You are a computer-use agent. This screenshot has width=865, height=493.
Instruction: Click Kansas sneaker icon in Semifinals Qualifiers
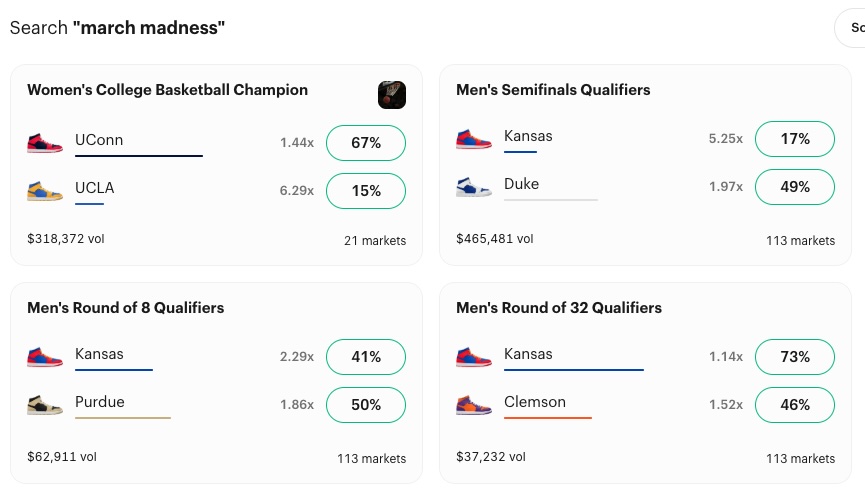pos(474,139)
